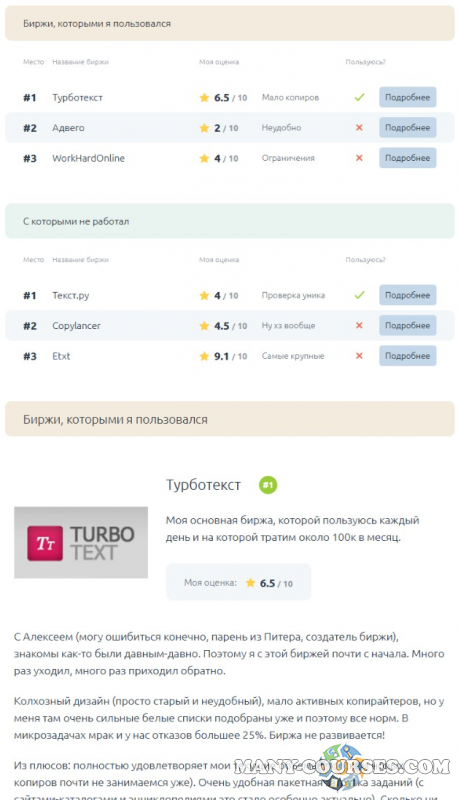Click the star icon in Турботекст row
The height and width of the screenshot is (800, 458).
click(x=204, y=97)
